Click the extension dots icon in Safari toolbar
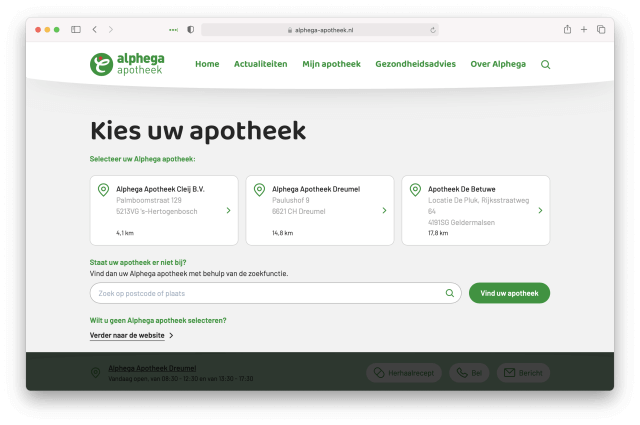Screen dimensions: 640x425 pyautogui.click(x=173, y=30)
